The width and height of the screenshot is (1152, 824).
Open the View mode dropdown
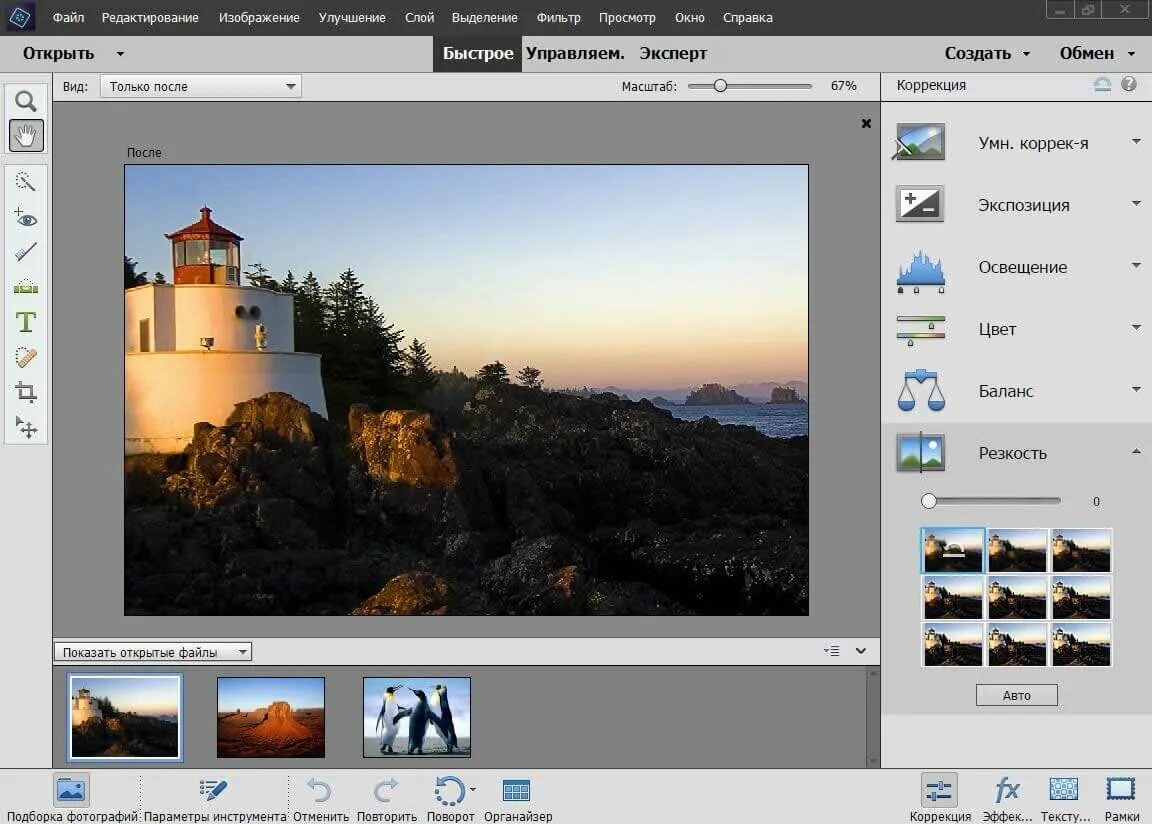[200, 86]
